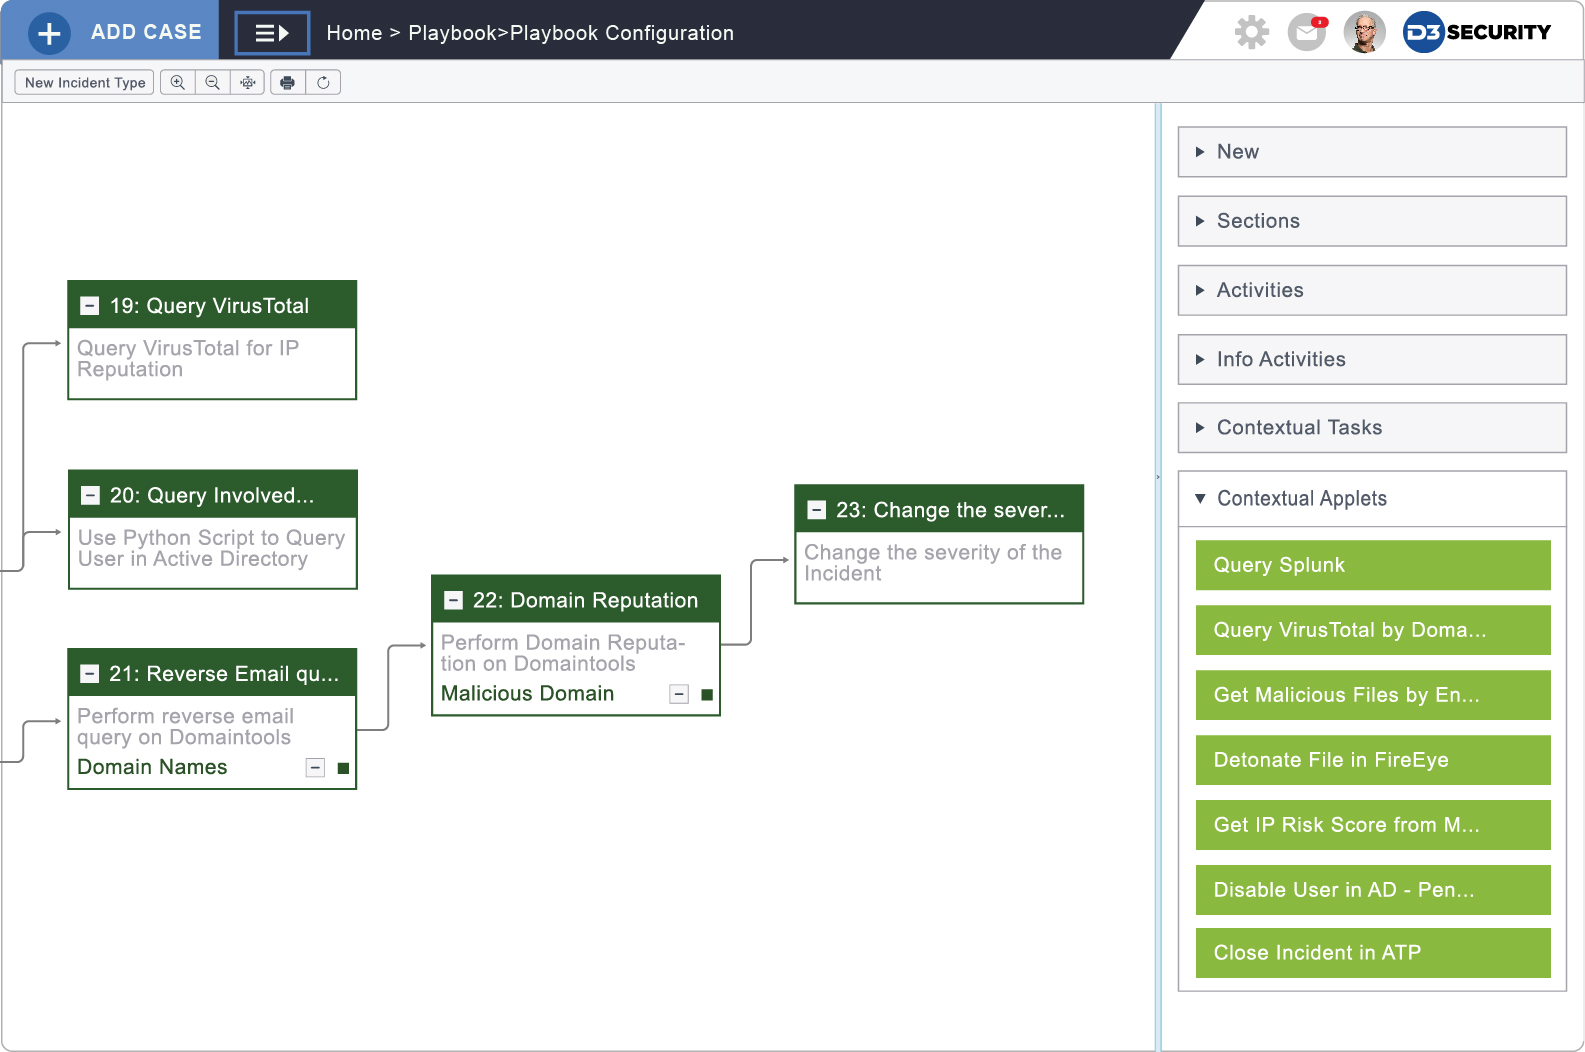The height and width of the screenshot is (1052, 1585).
Task: Click the side panel splitter handle
Action: [1158, 477]
